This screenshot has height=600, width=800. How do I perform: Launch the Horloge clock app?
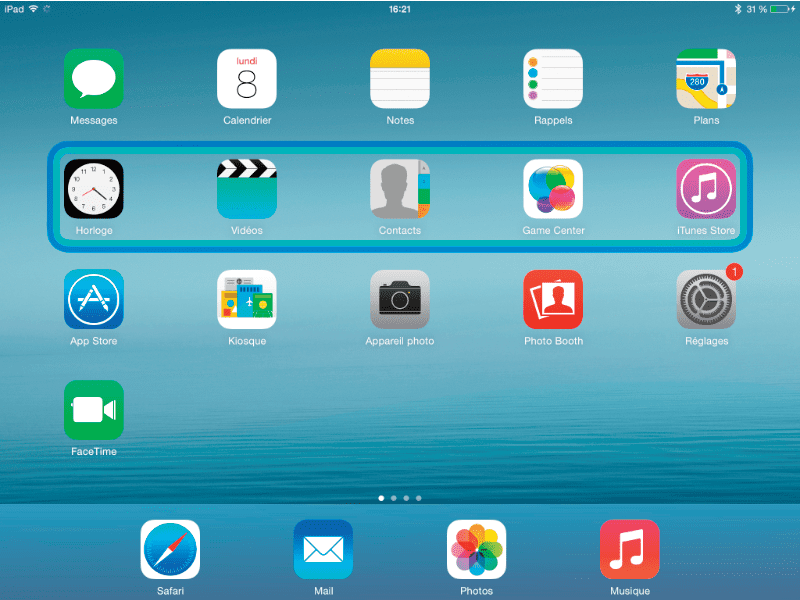(x=93, y=189)
